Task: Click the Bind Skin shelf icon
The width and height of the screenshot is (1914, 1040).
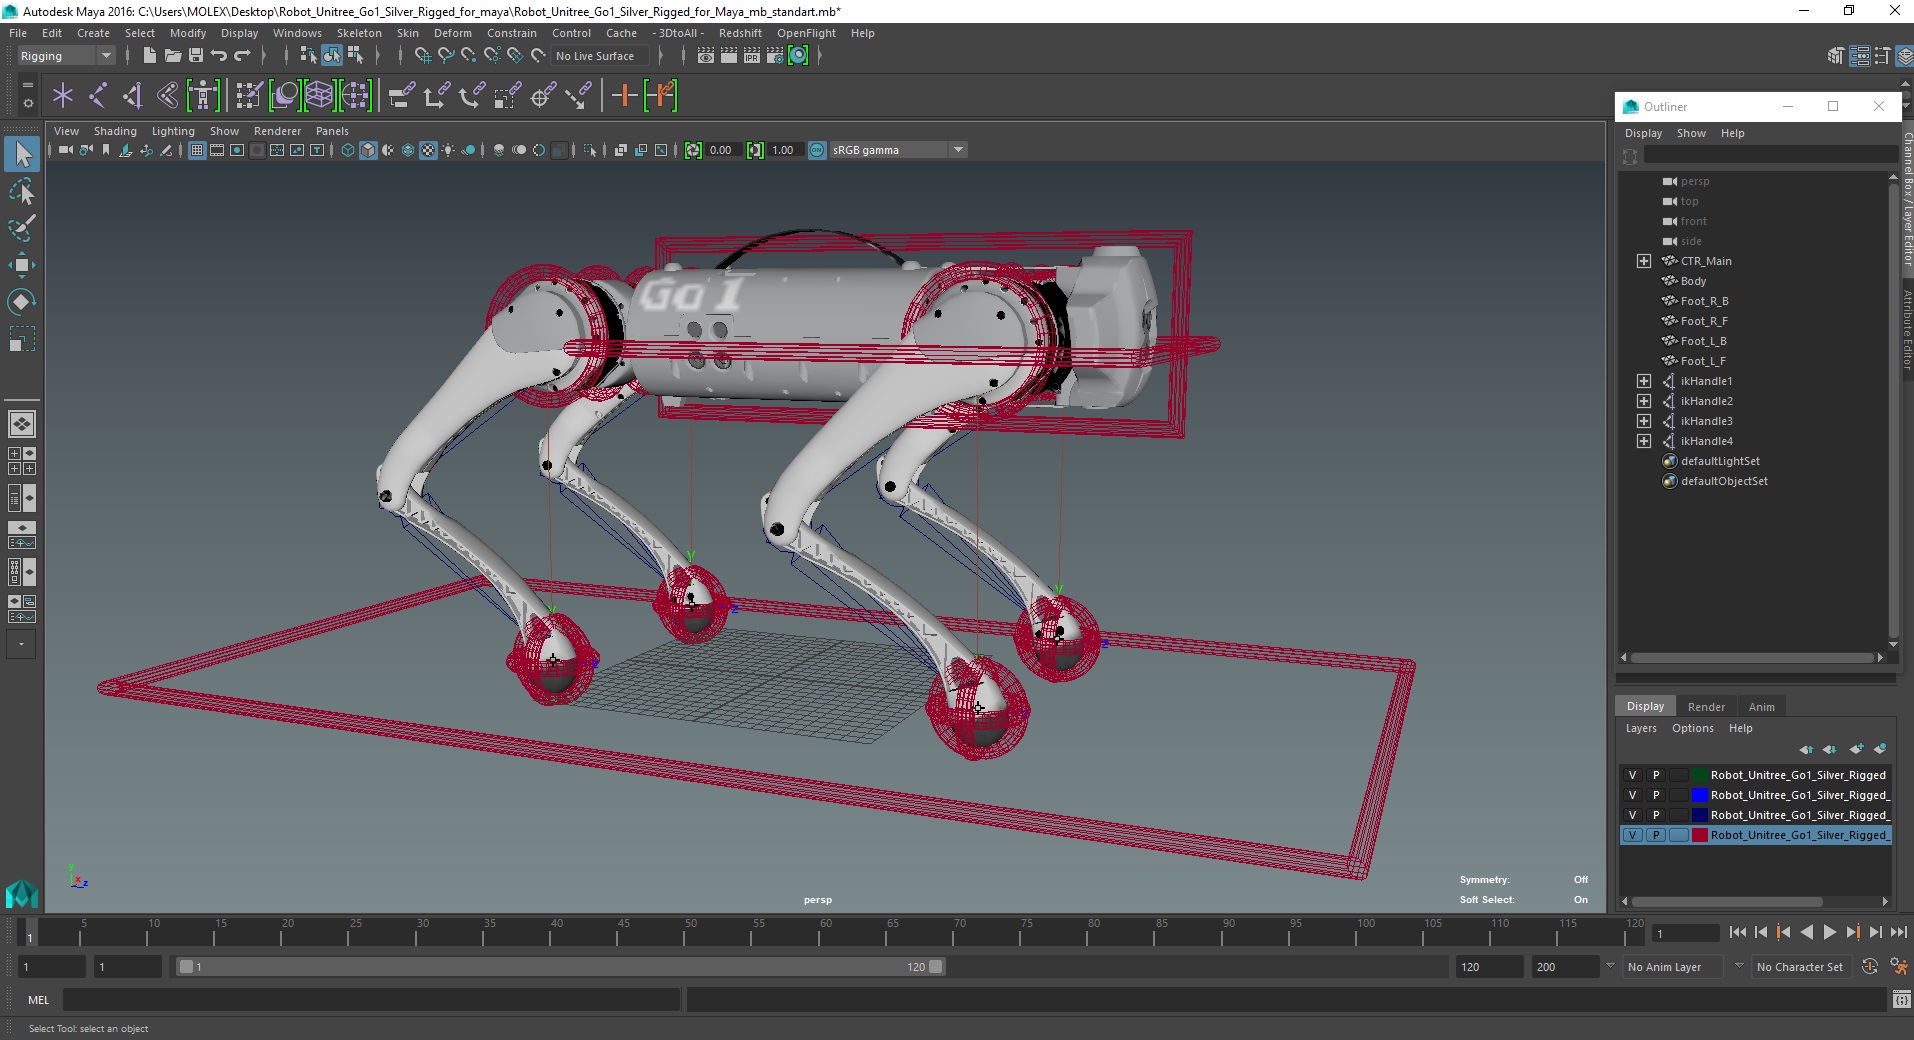Action: coord(168,96)
